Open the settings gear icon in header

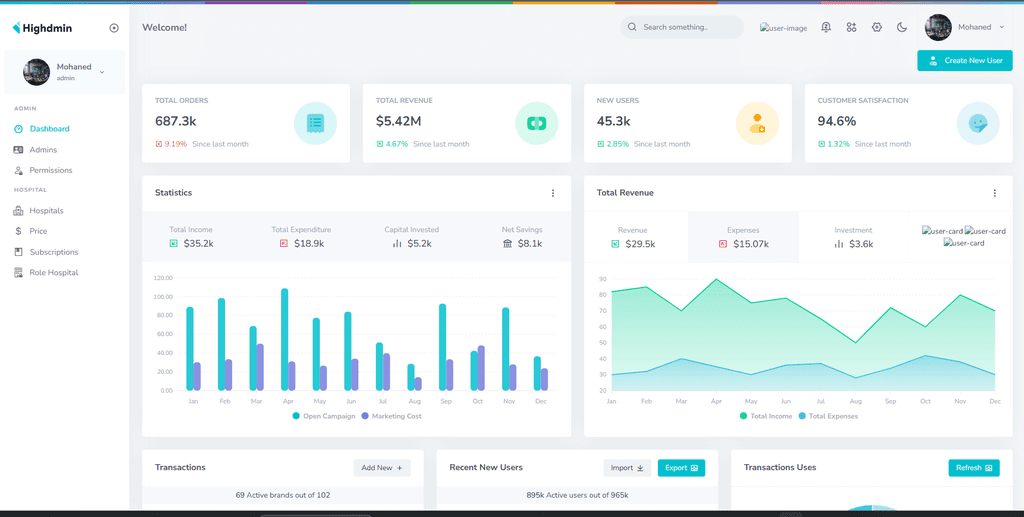point(876,27)
